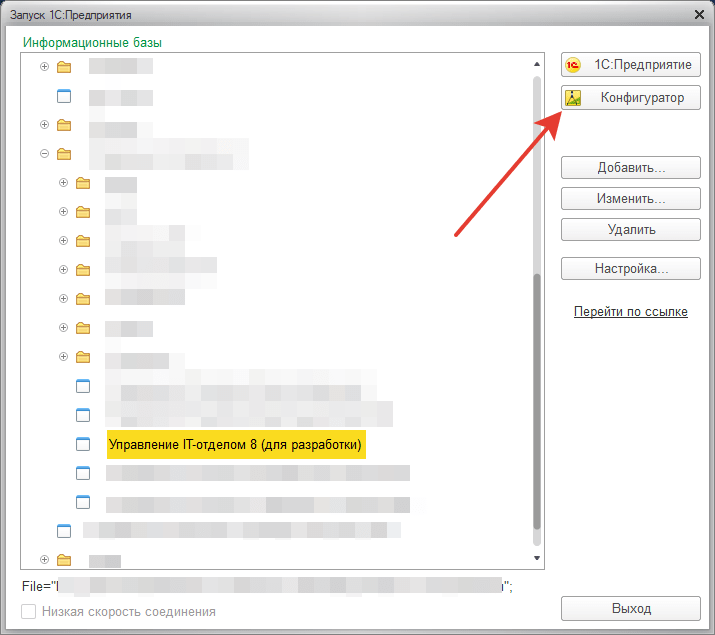
Task: Select Управление IT-отделом 8 (для разработки) base
Action: pyautogui.click(x=236, y=444)
